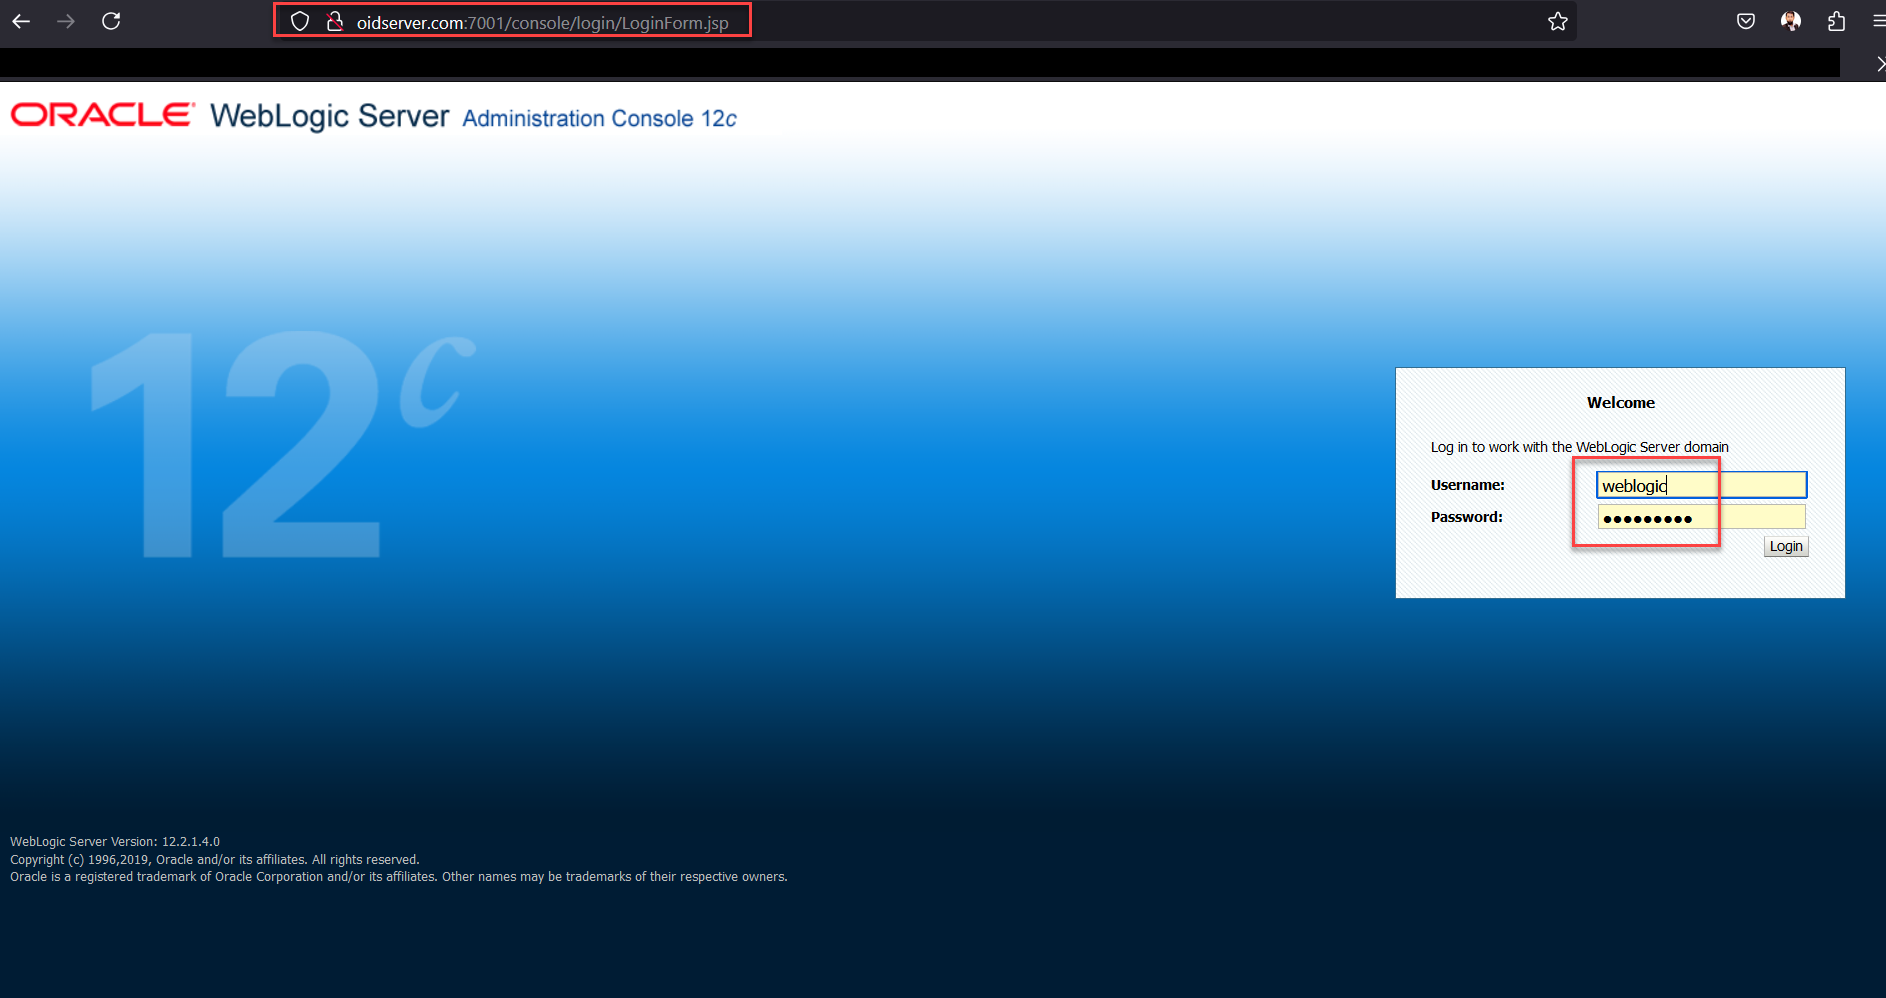
Task: Click the Administration Console 12c heading
Action: 599,119
